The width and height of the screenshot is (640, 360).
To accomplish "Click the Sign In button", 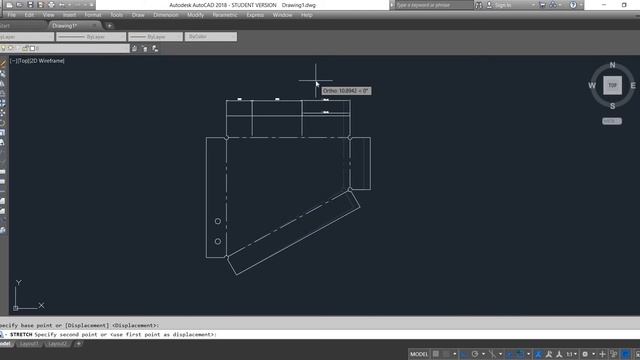I will point(503,5).
